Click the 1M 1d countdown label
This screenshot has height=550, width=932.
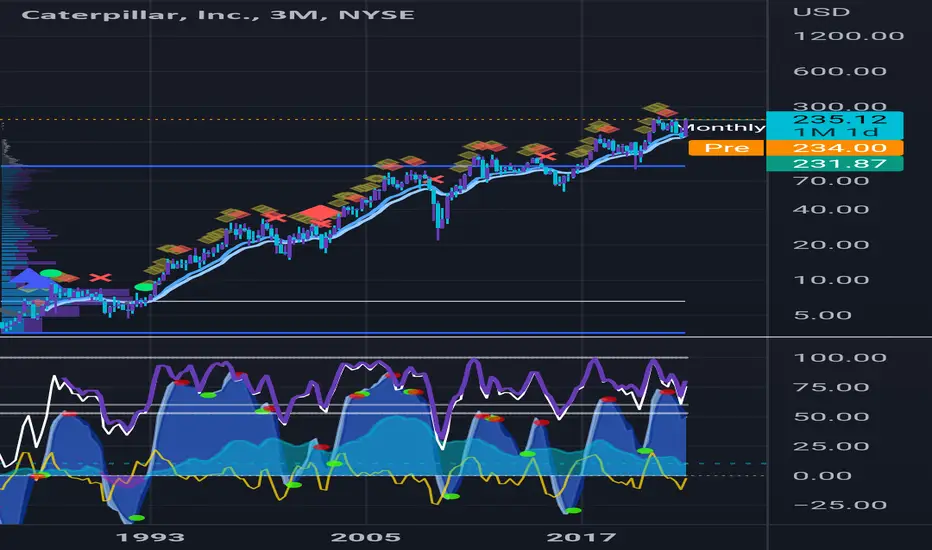pos(835,133)
